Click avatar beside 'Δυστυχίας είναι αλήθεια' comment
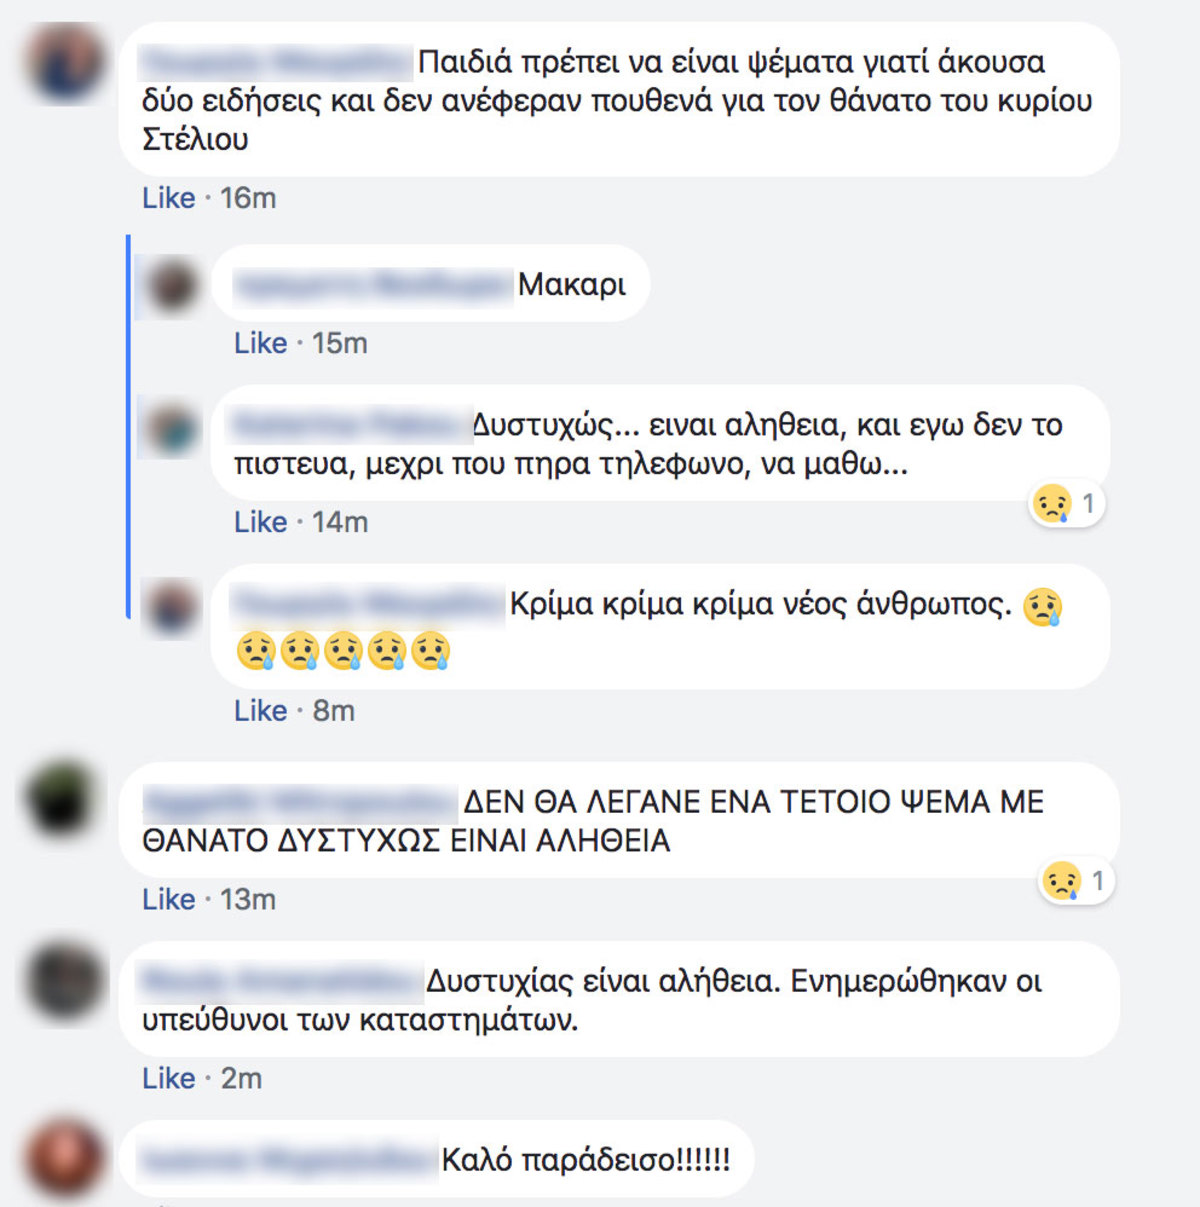Screen dimensions: 1200x1207 [x=62, y=981]
